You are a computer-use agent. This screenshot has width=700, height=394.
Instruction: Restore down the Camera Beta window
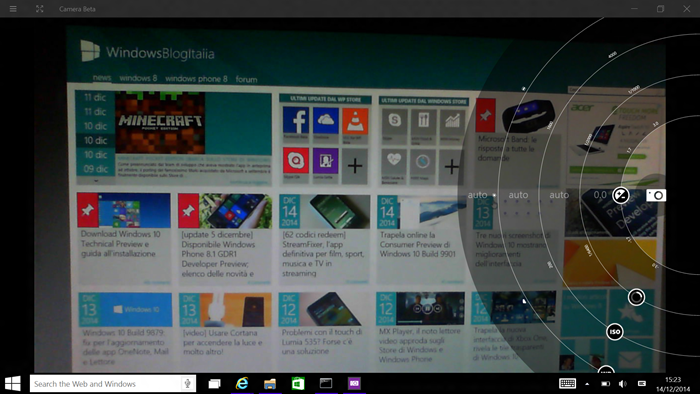660,8
